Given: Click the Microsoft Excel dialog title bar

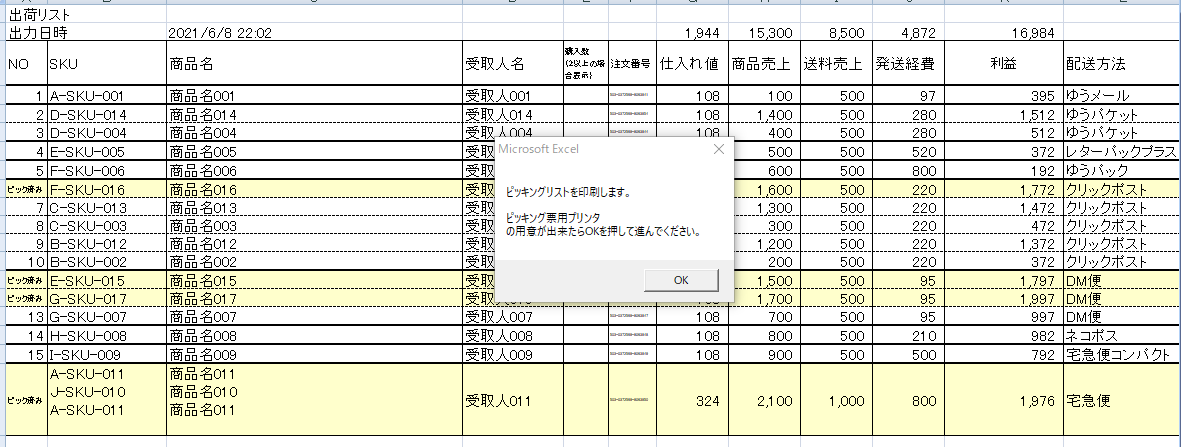Looking at the screenshot, I should pos(600,149).
